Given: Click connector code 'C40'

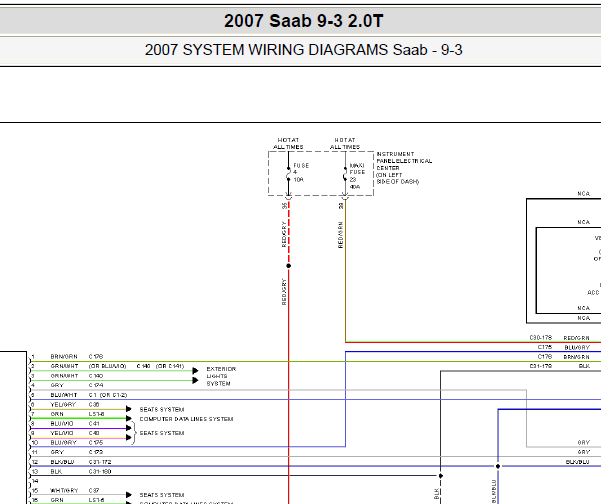Looking at the screenshot, I should (94, 433).
